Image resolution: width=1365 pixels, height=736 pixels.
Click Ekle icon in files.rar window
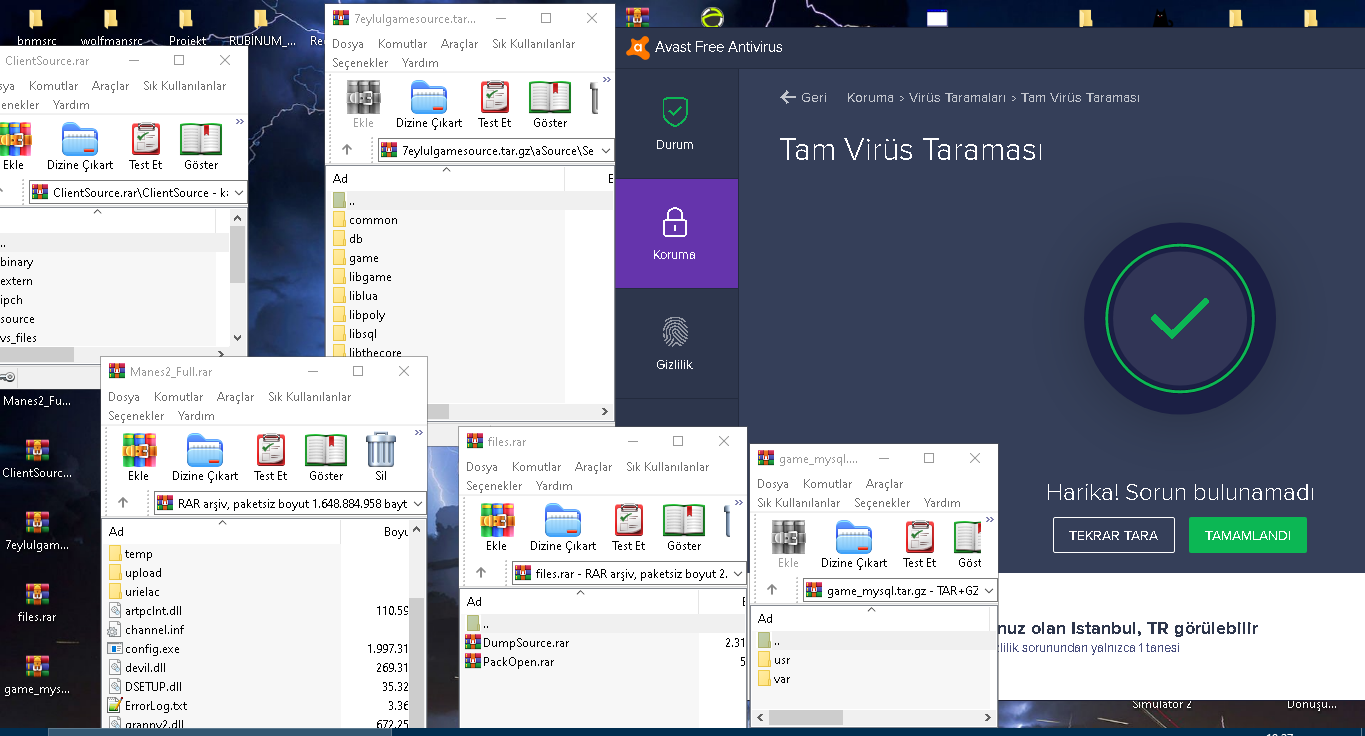497,527
